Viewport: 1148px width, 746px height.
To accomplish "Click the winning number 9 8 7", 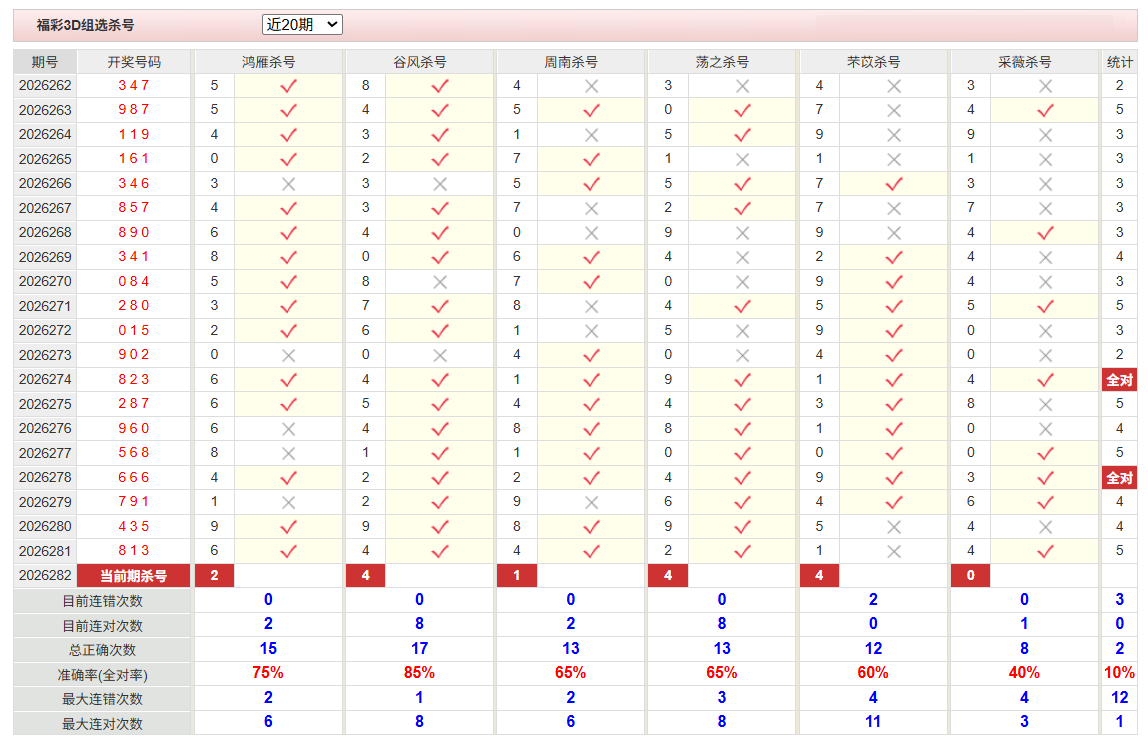I will 134,110.
